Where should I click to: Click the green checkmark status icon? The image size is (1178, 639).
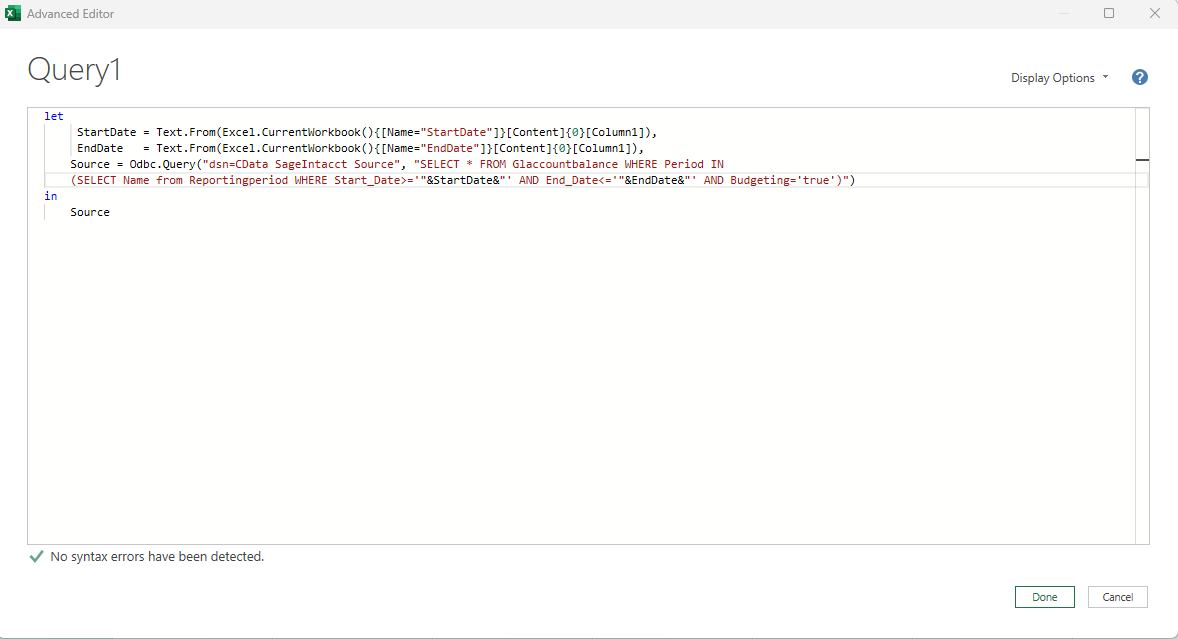coord(36,556)
